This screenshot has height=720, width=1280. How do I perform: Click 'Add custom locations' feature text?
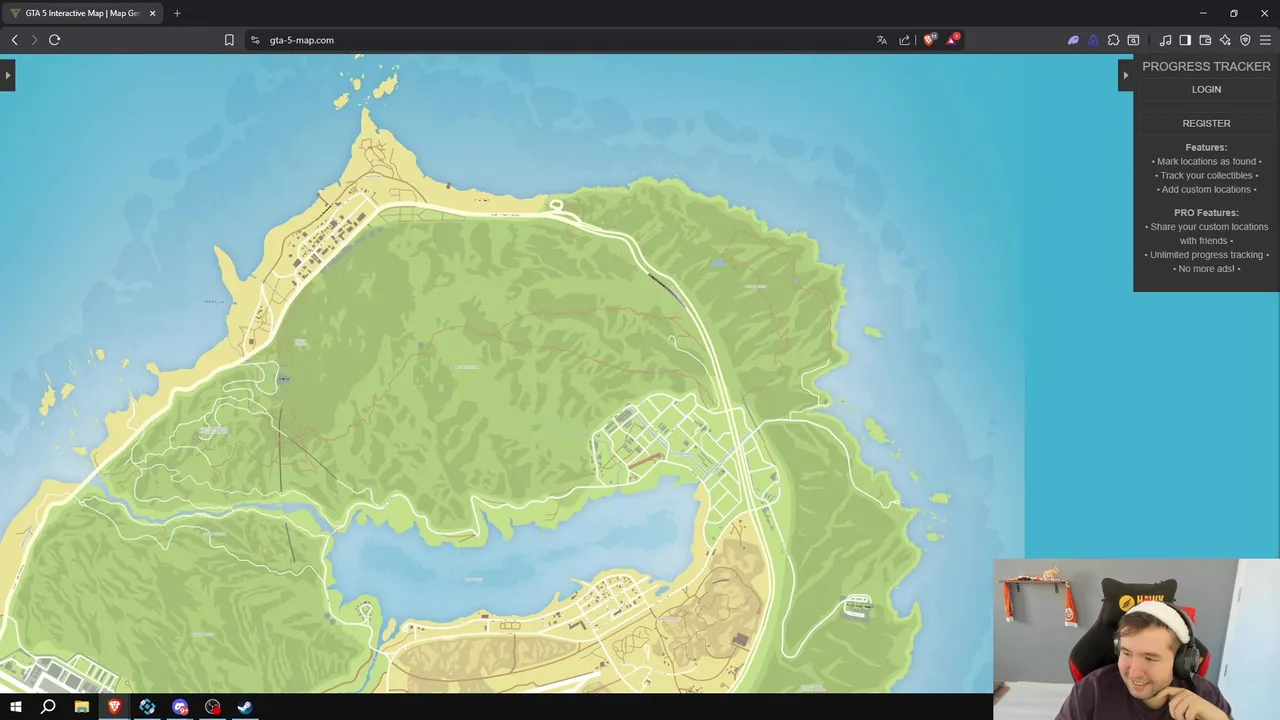pos(1206,189)
